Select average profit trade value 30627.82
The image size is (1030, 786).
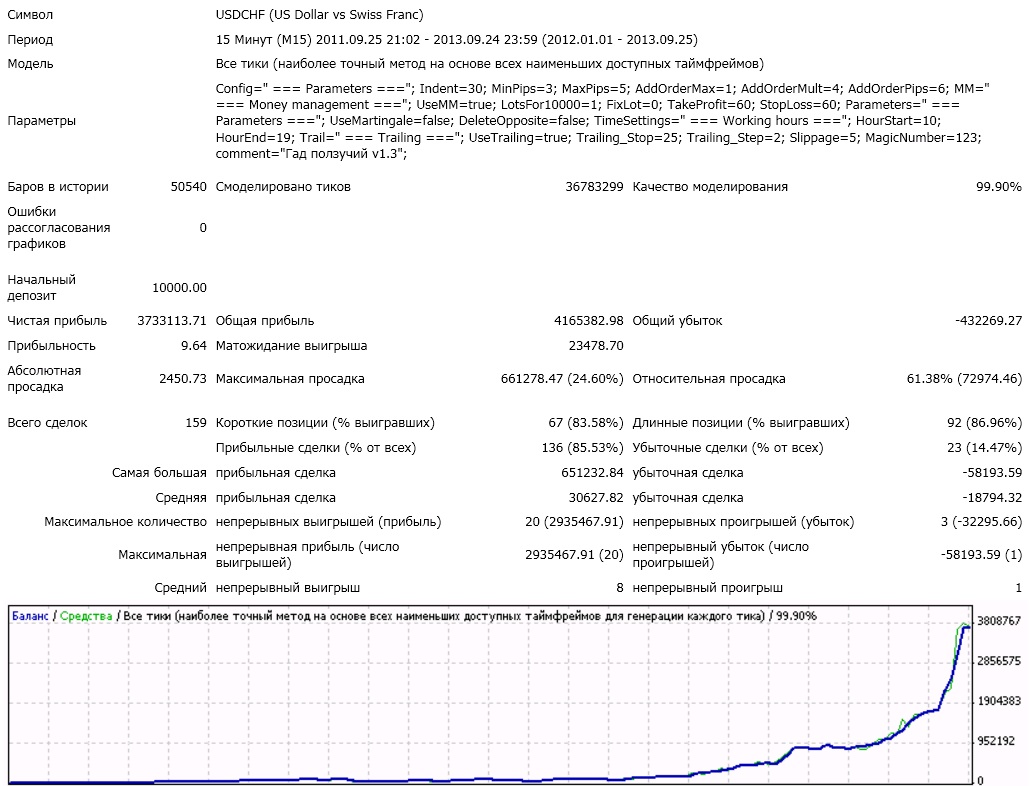tap(596, 498)
